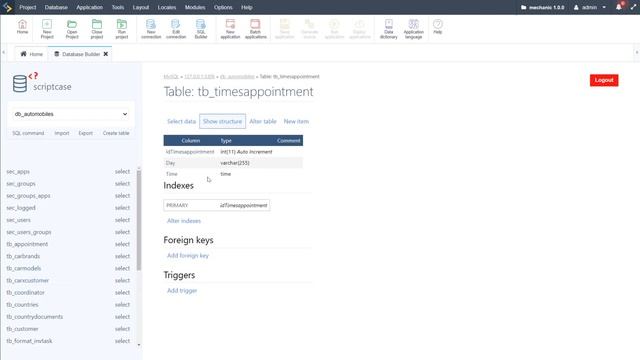Viewport: 640px width, 360px height.
Task: Click the Open Project toolbar icon
Action: point(72,29)
